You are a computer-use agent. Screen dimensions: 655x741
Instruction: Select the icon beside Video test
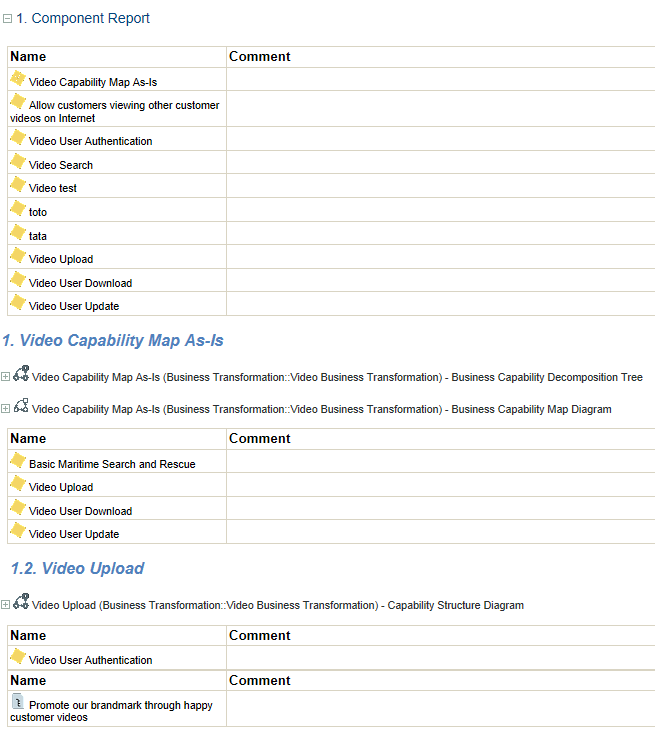pyautogui.click(x=18, y=185)
